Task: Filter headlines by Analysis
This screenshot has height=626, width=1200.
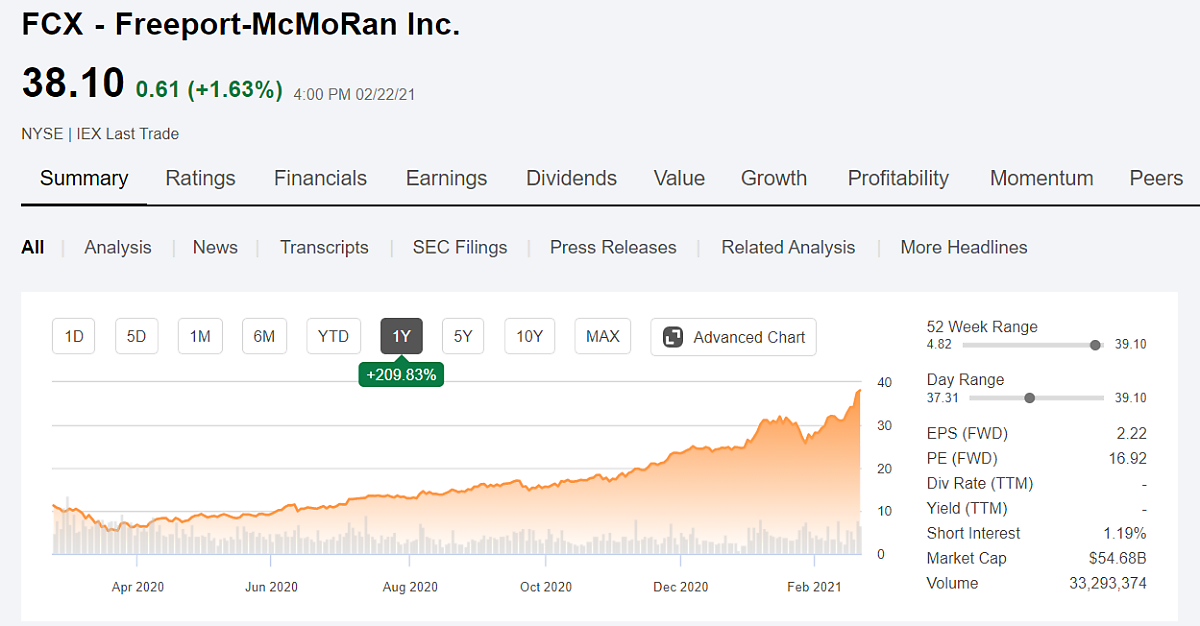Action: tap(118, 247)
